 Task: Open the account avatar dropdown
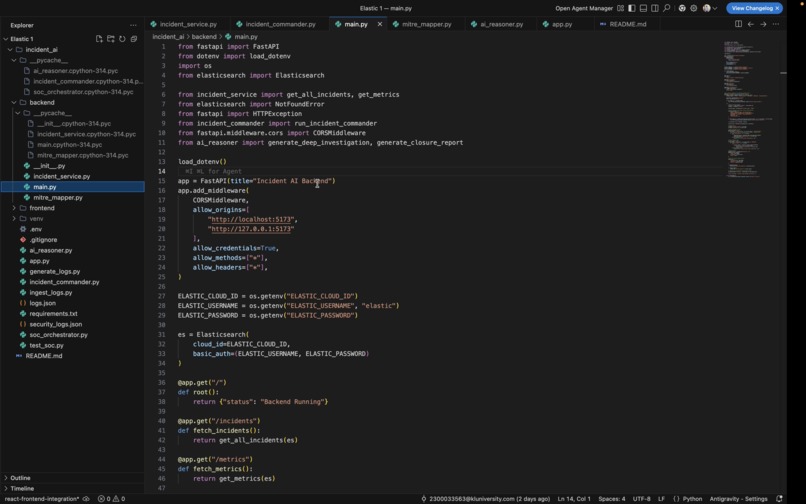710,8
